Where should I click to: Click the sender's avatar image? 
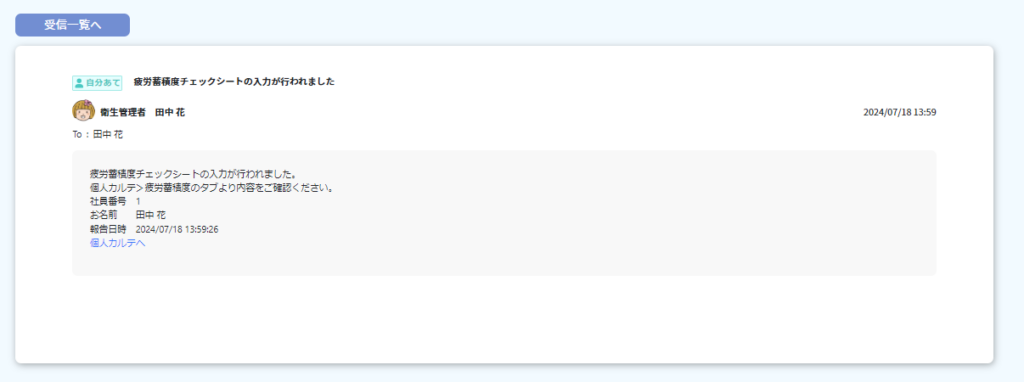point(84,111)
